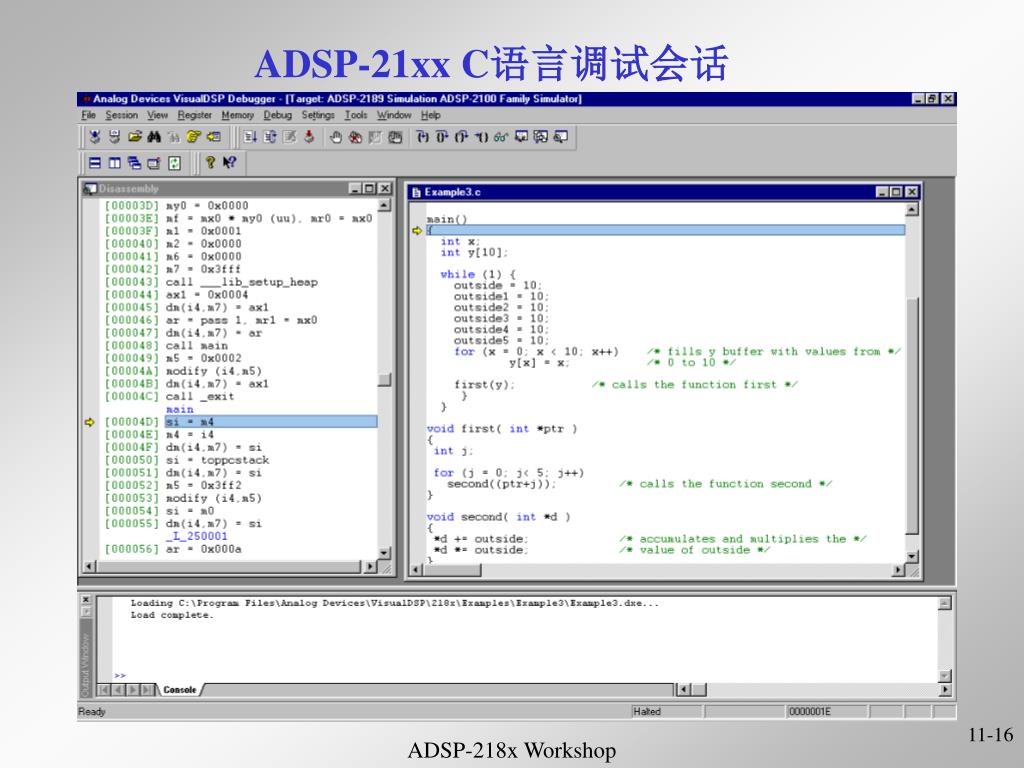Click the console scroll right arrow

[944, 690]
